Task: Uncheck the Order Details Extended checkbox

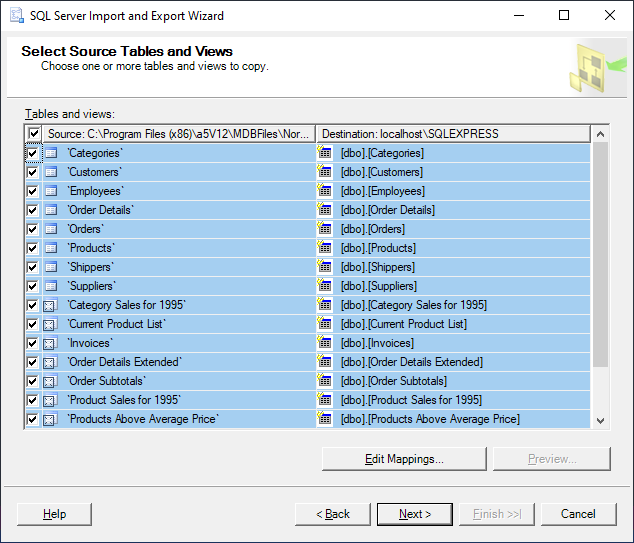Action: (32, 362)
